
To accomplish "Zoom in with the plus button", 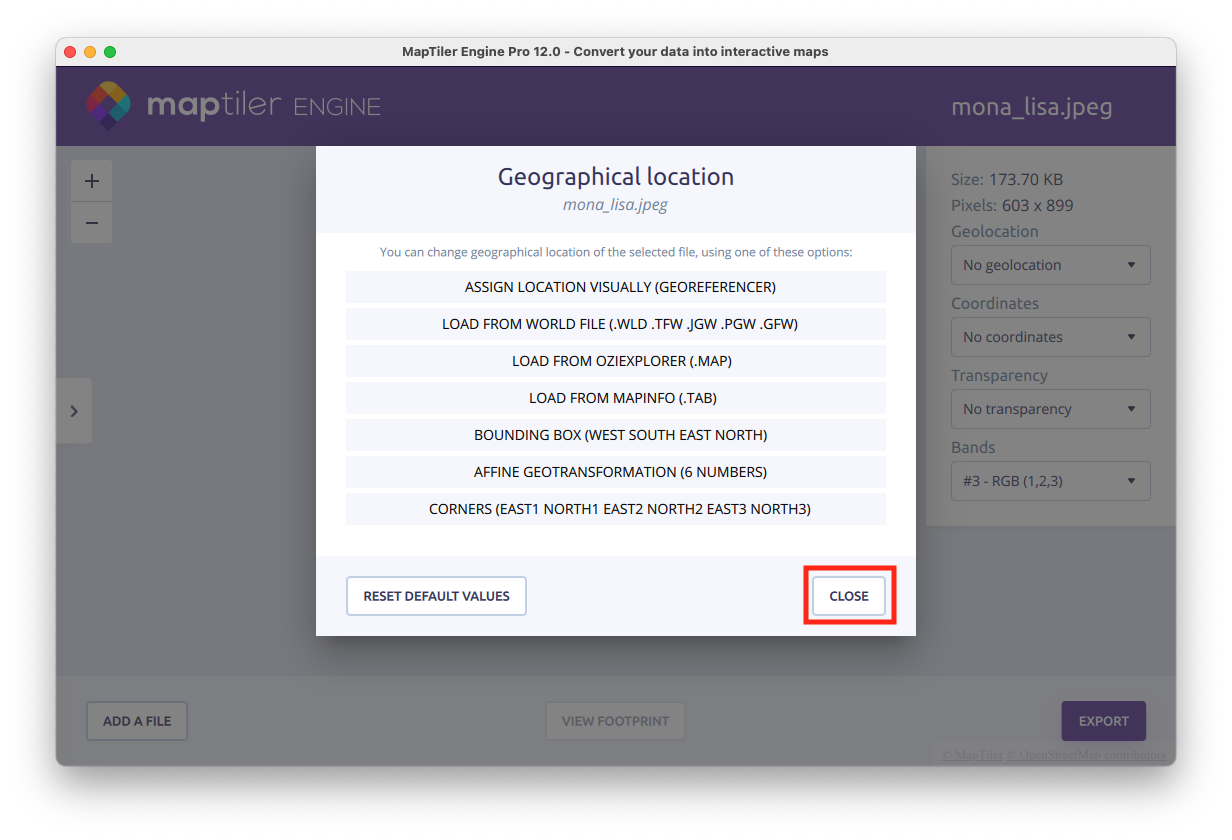I will click(x=92, y=181).
